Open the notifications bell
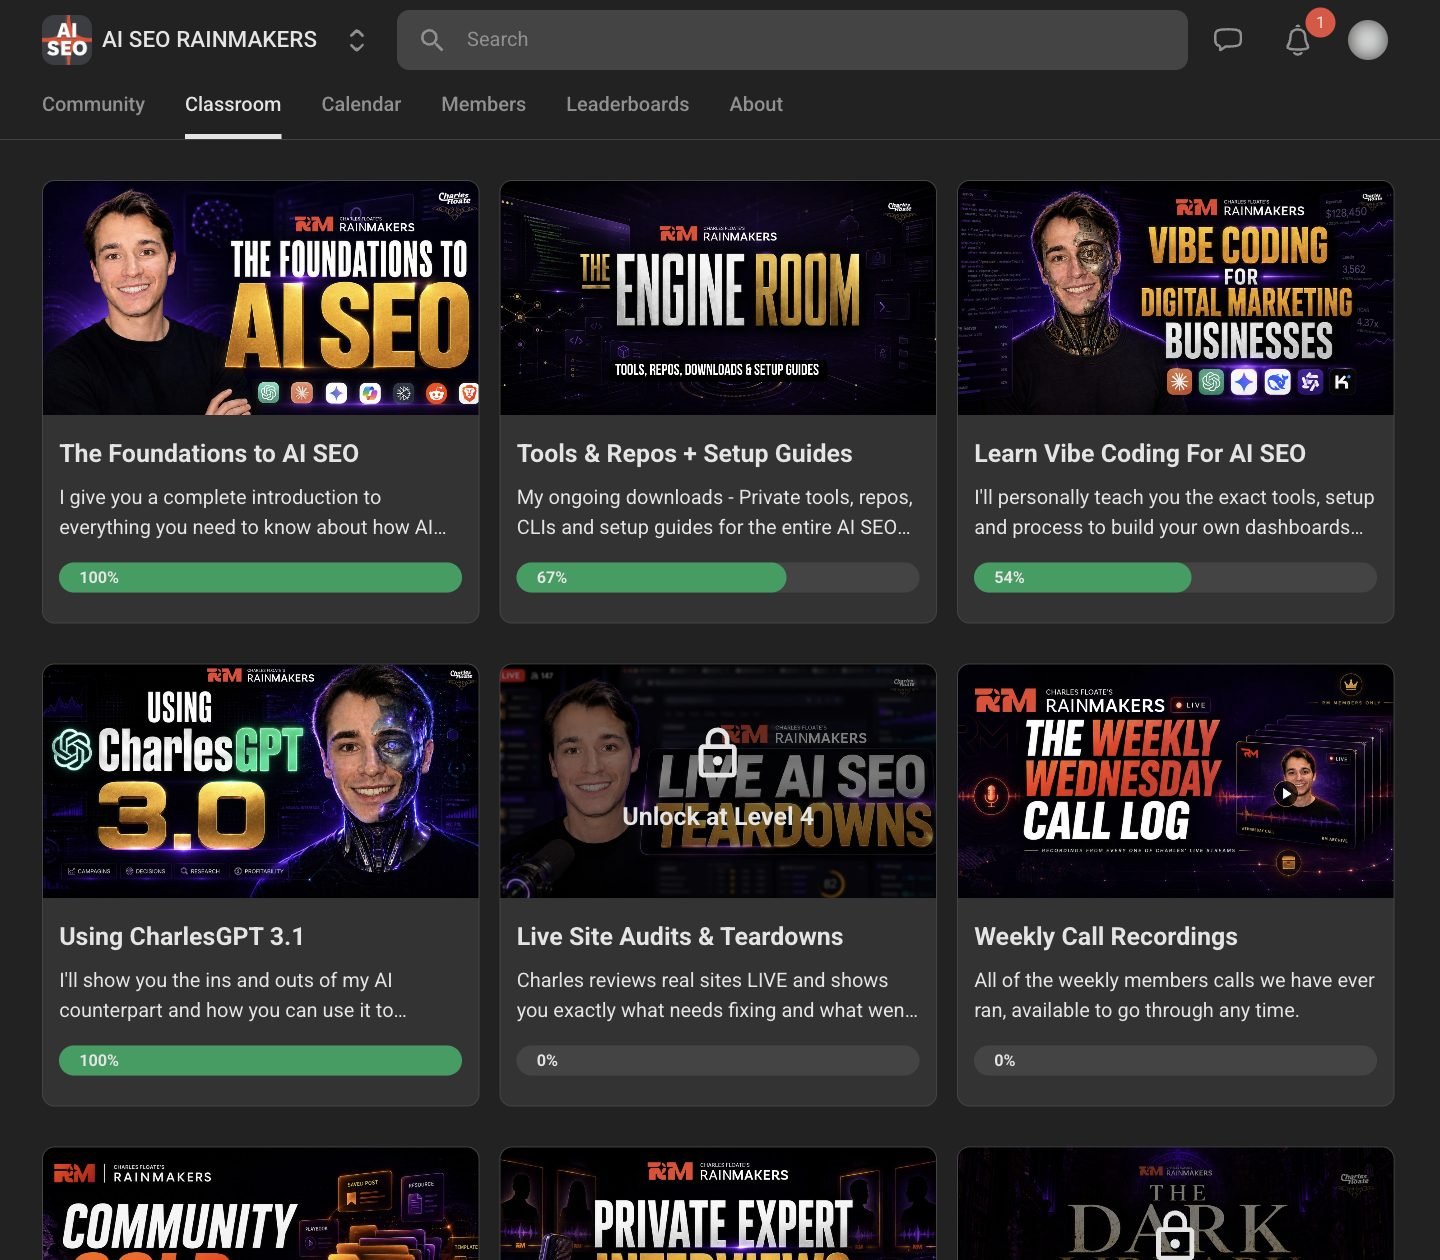The width and height of the screenshot is (1440, 1260). [x=1298, y=41]
